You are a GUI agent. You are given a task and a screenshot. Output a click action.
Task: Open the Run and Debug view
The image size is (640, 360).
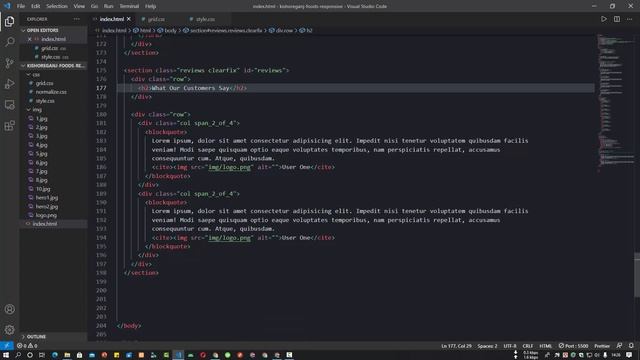[x=9, y=84]
